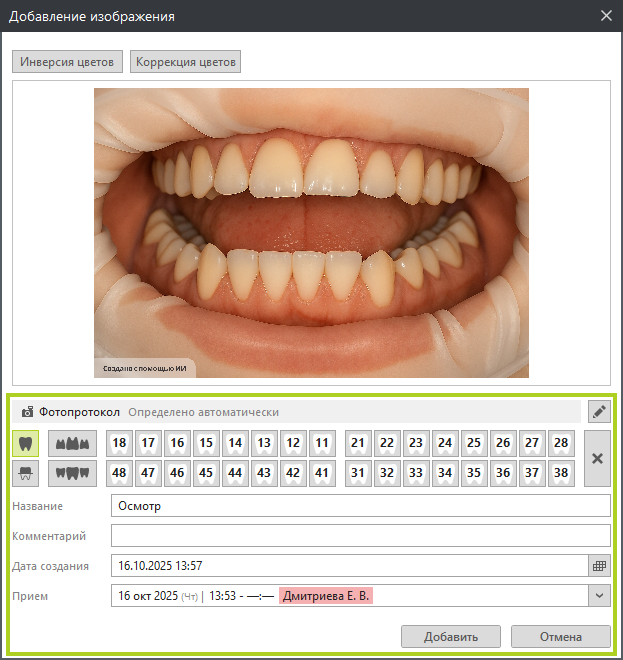The image size is (623, 660).
Task: Open calendar picker for Дата создания
Action: pos(599,565)
